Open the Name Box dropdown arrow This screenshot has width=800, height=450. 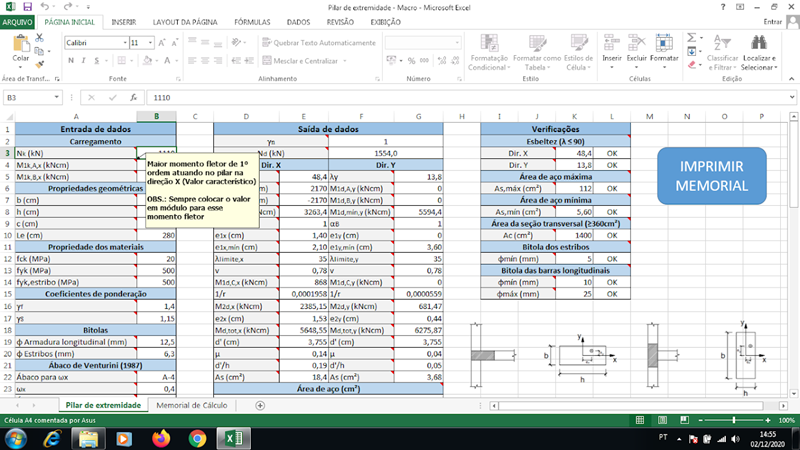tap(57, 97)
